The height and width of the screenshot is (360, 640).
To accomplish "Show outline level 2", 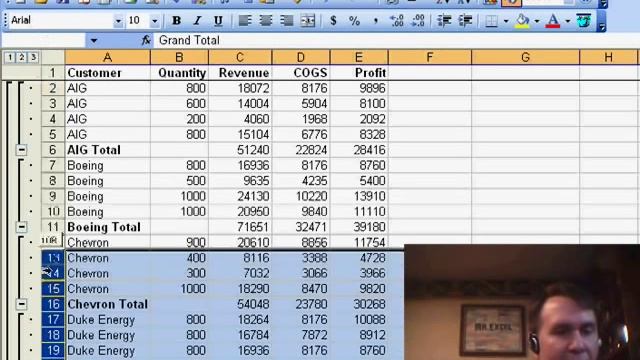I will click(x=21, y=58).
